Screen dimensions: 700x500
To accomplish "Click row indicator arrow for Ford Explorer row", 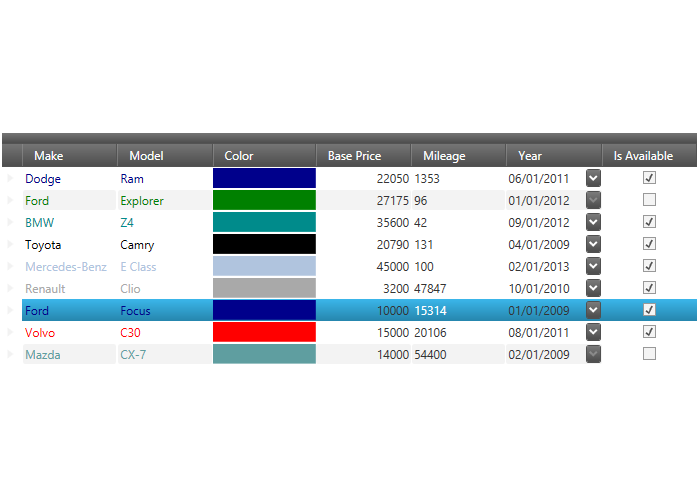I will tap(10, 200).
